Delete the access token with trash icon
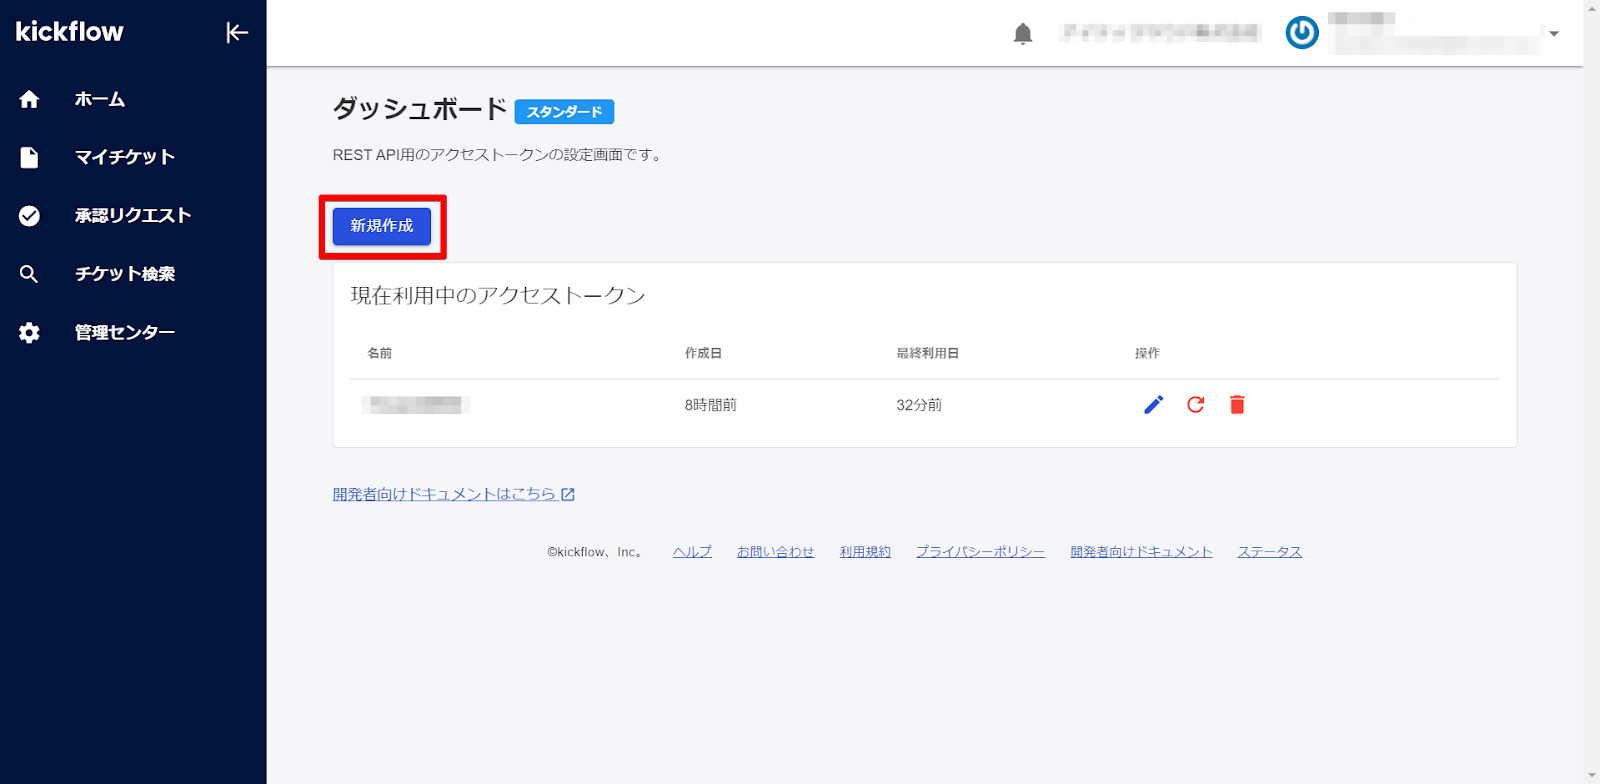This screenshot has width=1600, height=784. [x=1237, y=405]
